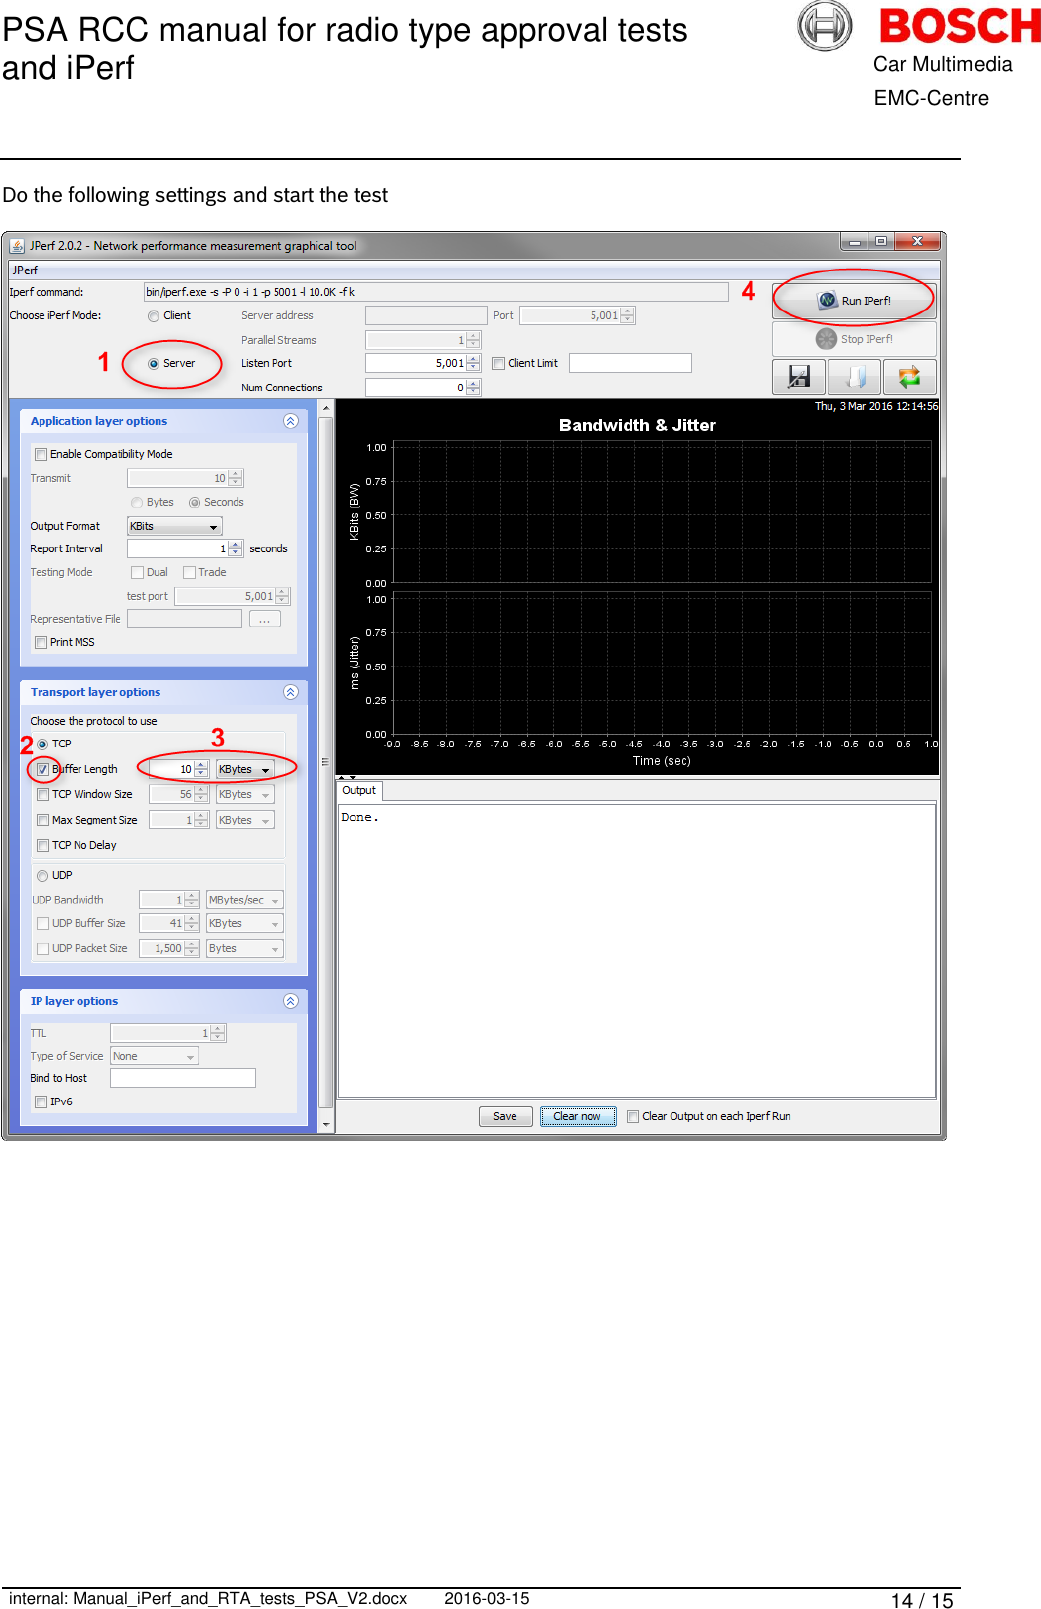1041x1609 pixels.
Task: Click the green refresh arrows icon
Action: pos(910,377)
